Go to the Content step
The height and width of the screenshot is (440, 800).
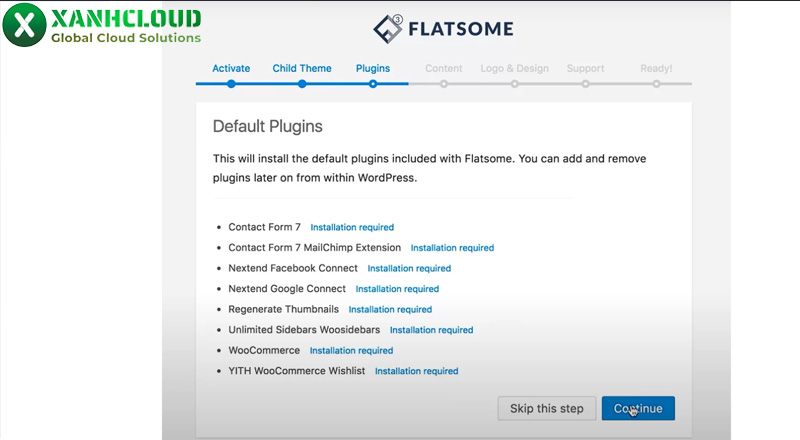(x=444, y=69)
